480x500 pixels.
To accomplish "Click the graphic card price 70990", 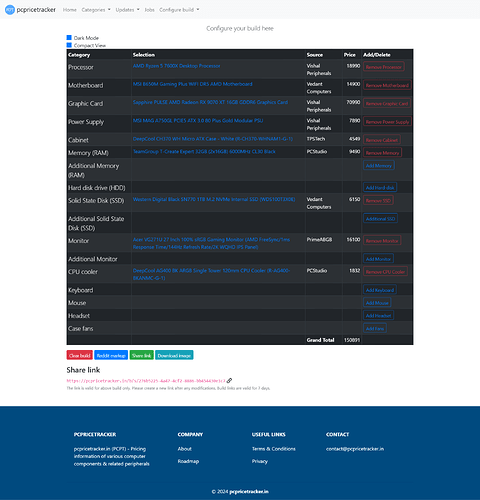I will 353,102.
